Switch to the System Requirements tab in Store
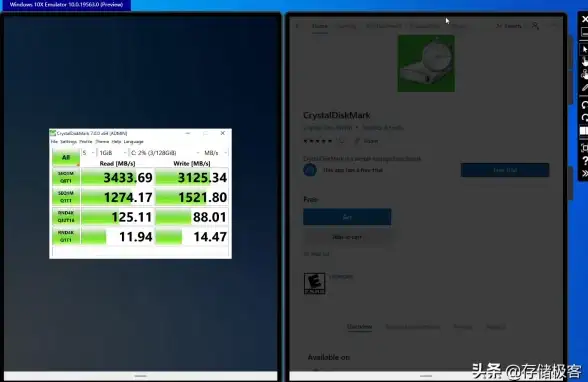The width and height of the screenshot is (588, 382). (412, 327)
